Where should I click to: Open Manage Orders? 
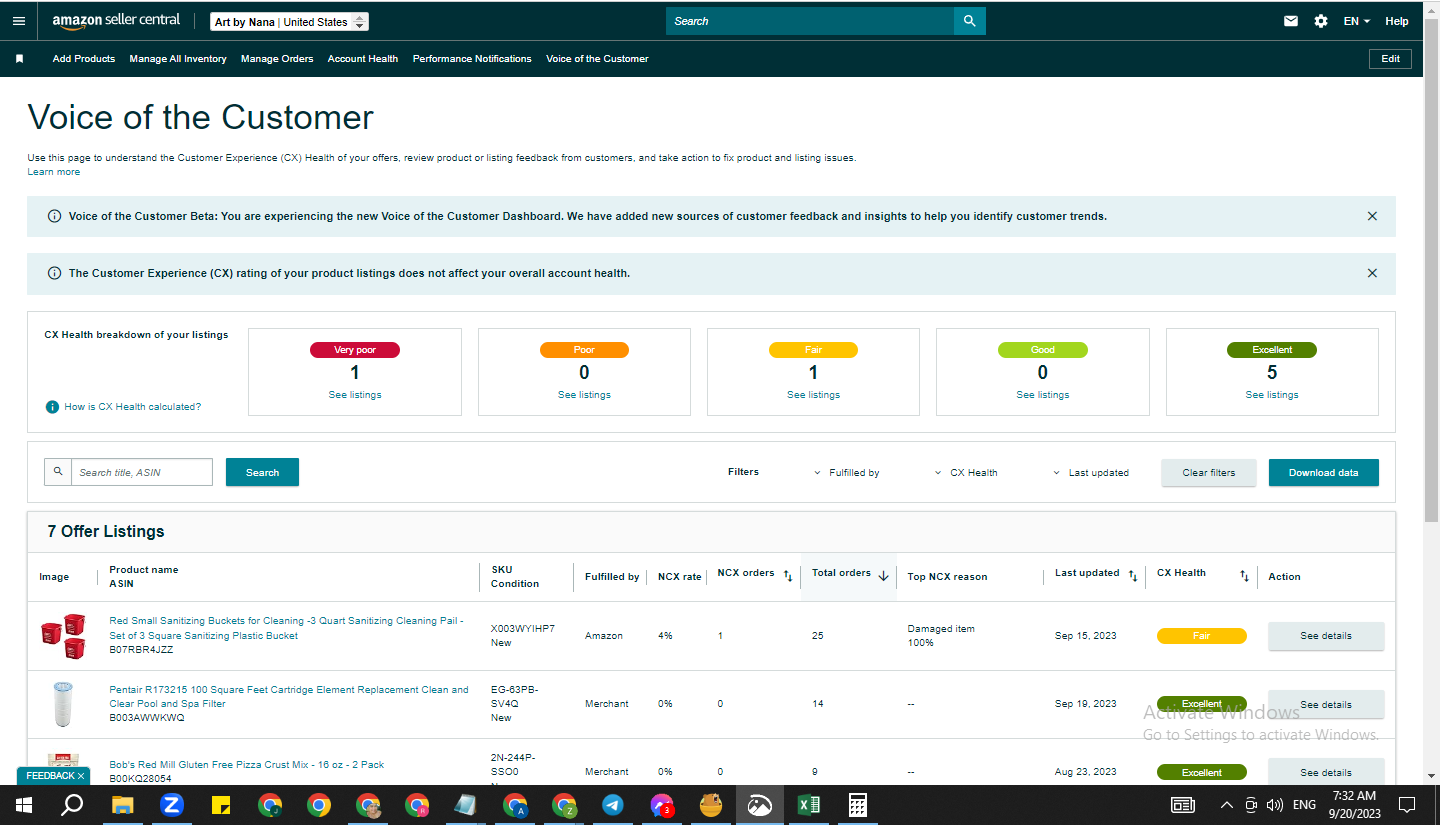pyautogui.click(x=277, y=59)
